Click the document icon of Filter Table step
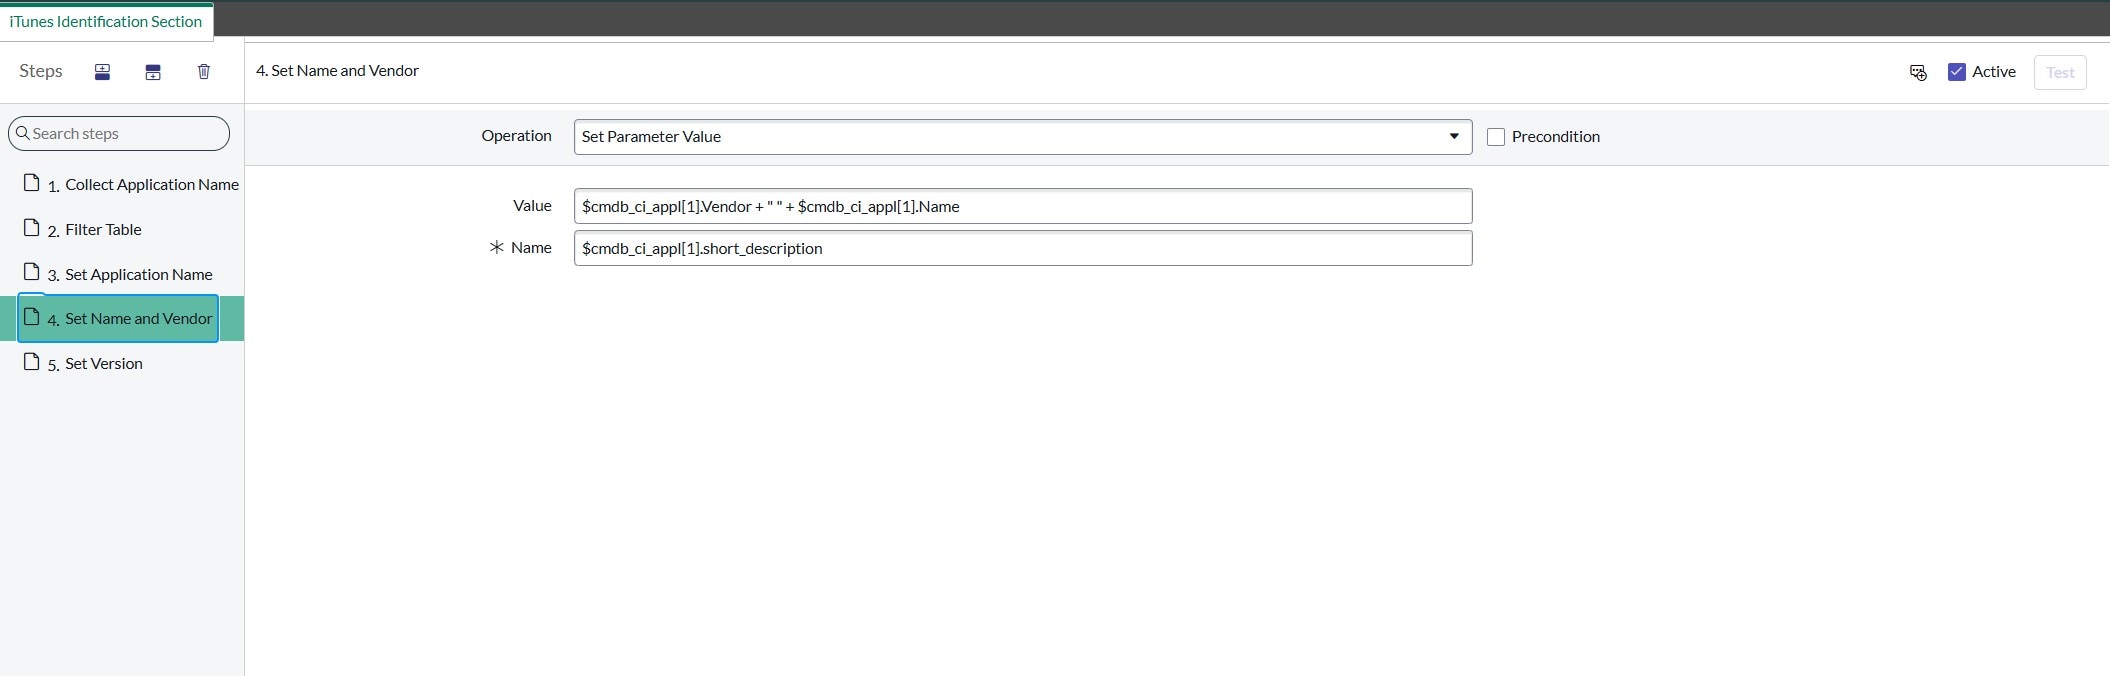Viewport: 2110px width, 676px height. [x=32, y=228]
